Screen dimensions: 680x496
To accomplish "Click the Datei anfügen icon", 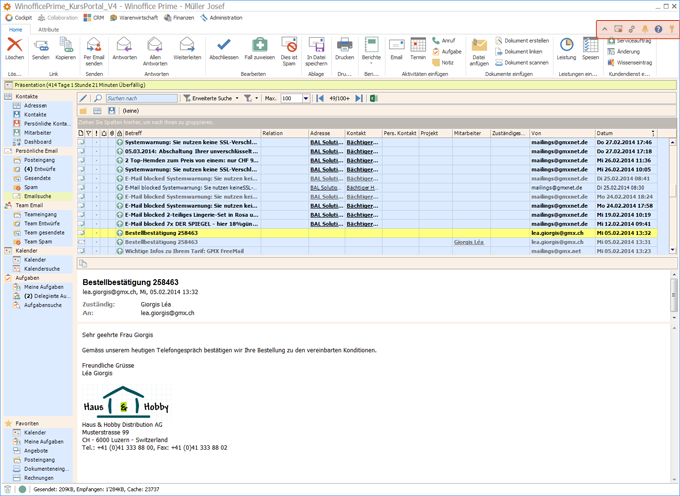I will 479,45.
